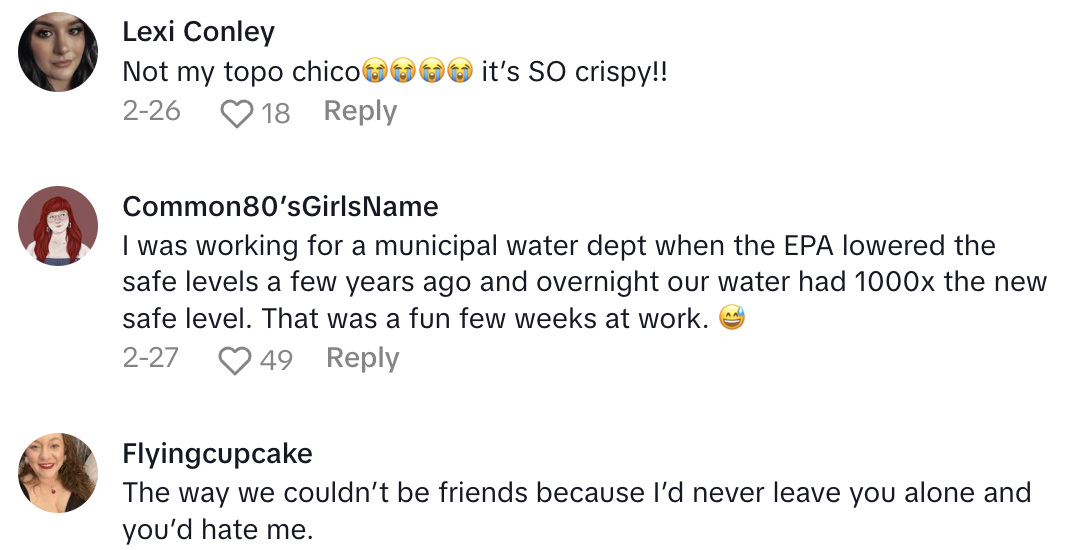View Flyingcupcake's profile photo
1072x550 pixels.
click(x=59, y=472)
